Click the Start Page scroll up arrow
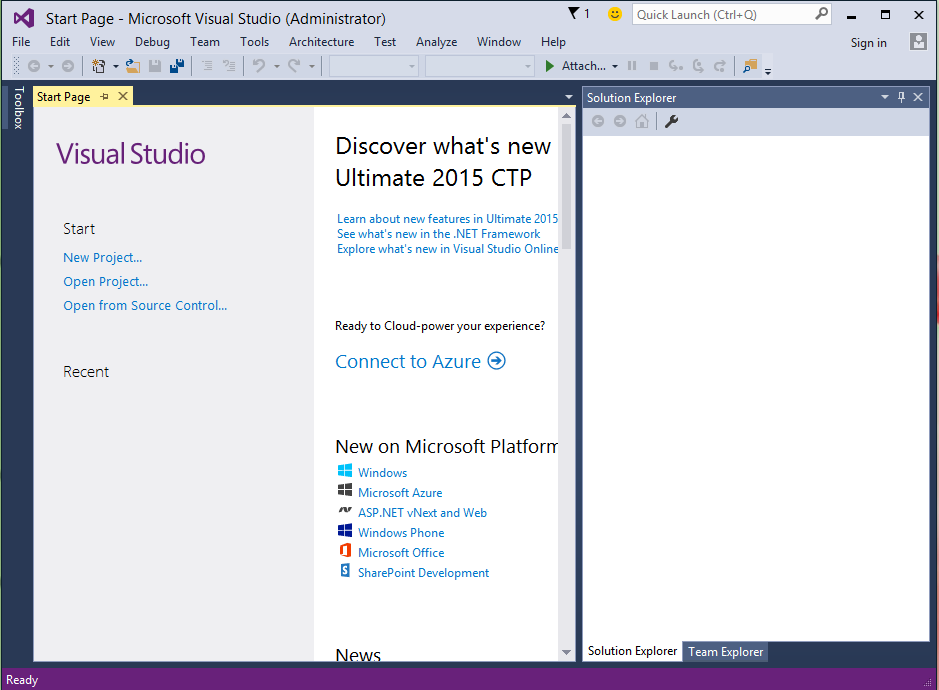 [x=567, y=116]
